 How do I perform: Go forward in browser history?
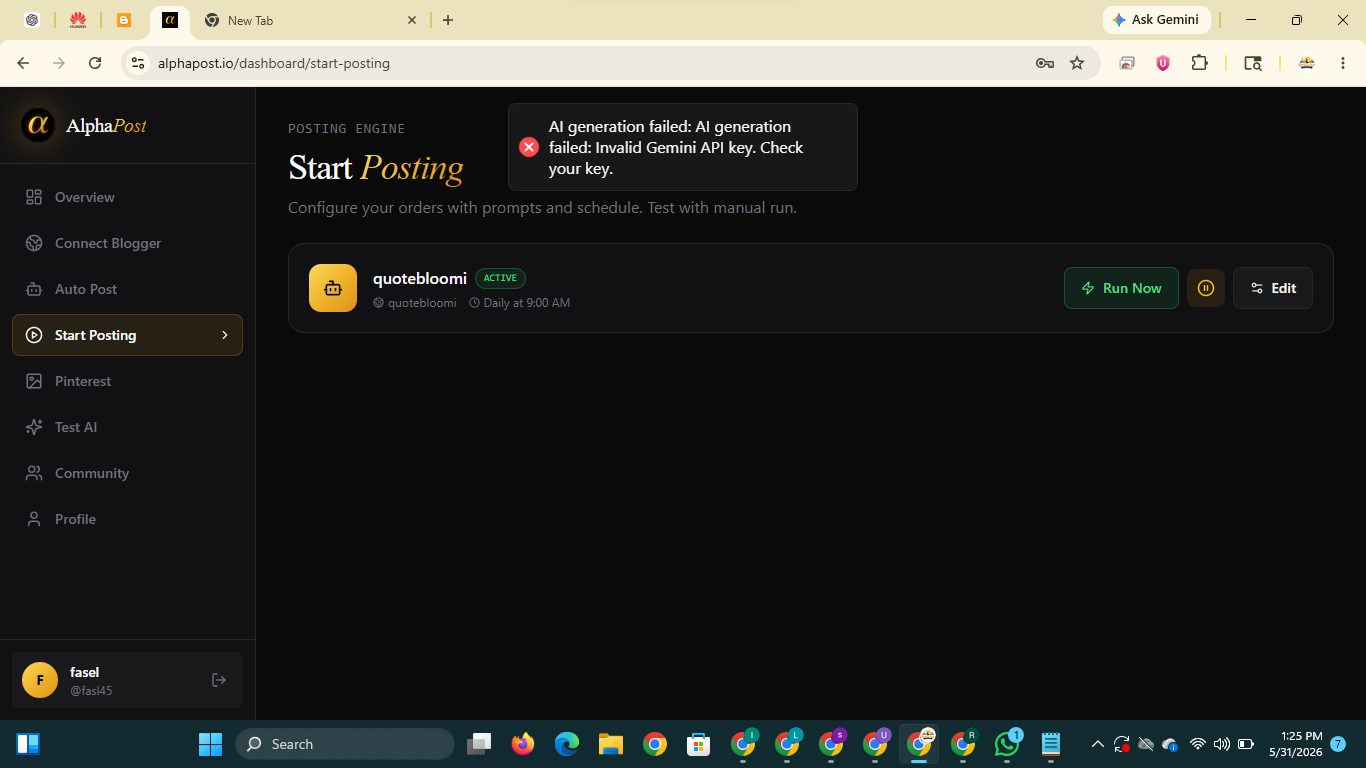coord(59,63)
